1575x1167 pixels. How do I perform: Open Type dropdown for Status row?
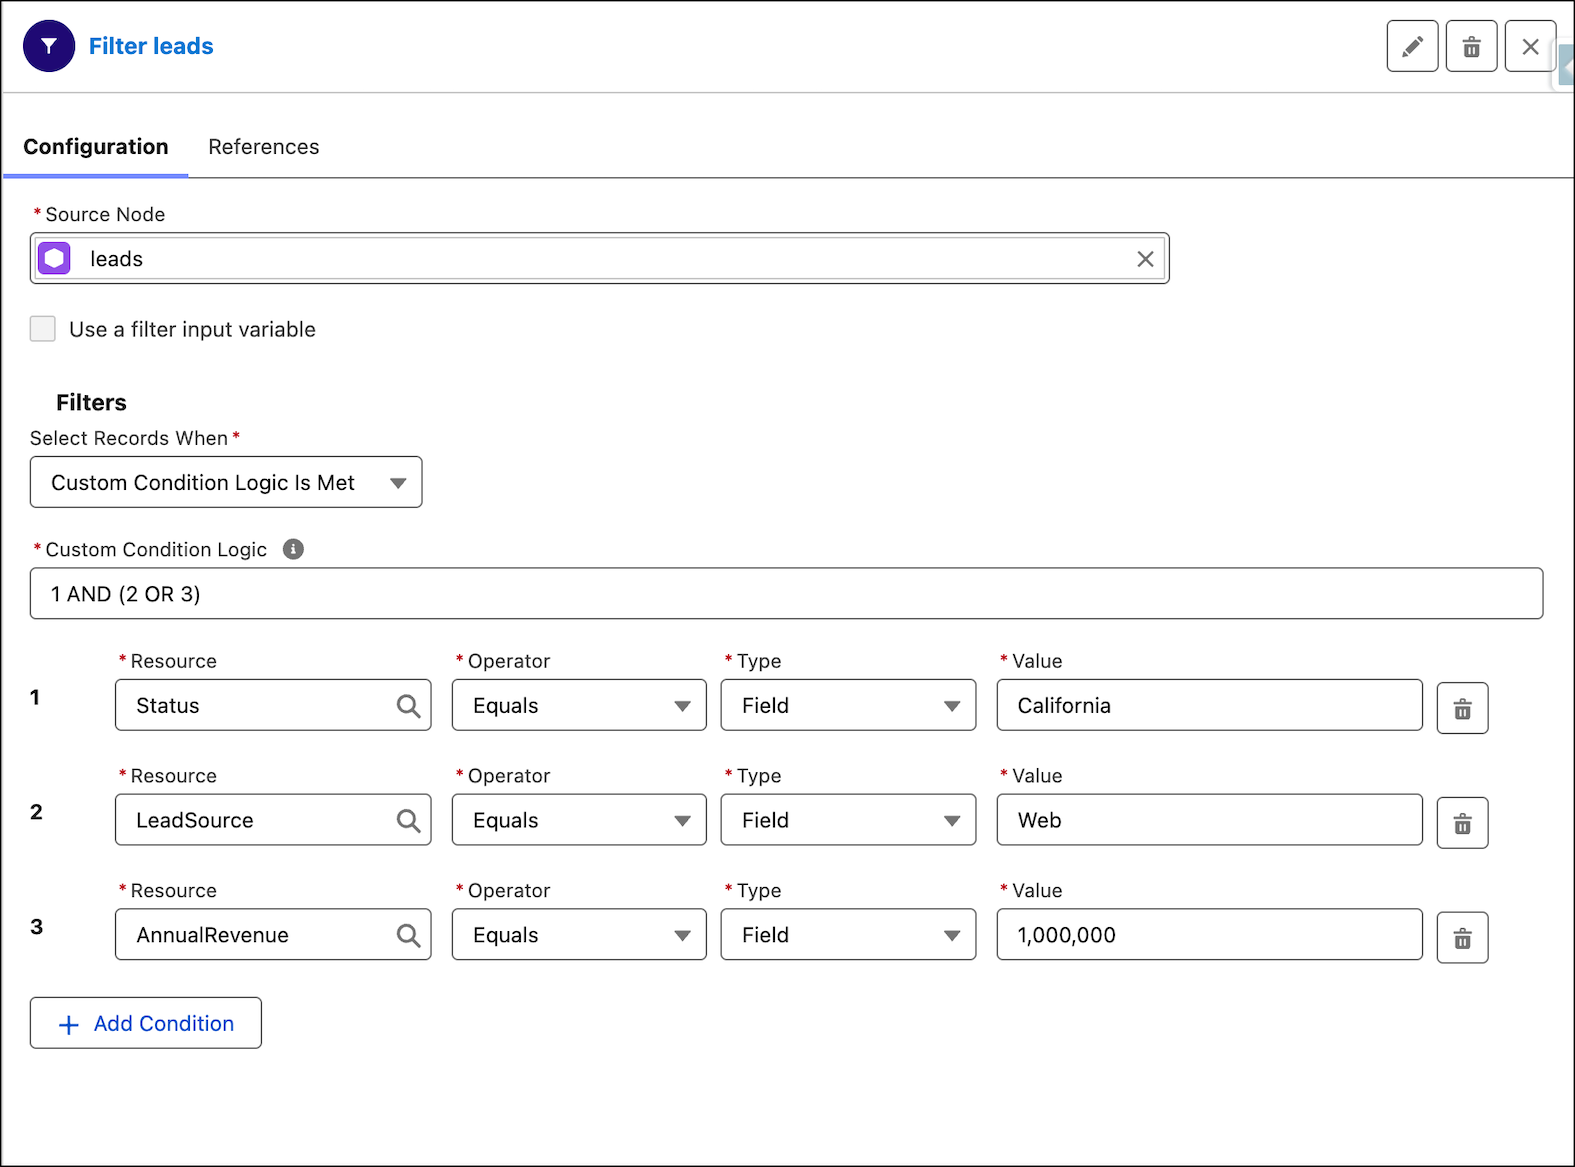pos(848,705)
